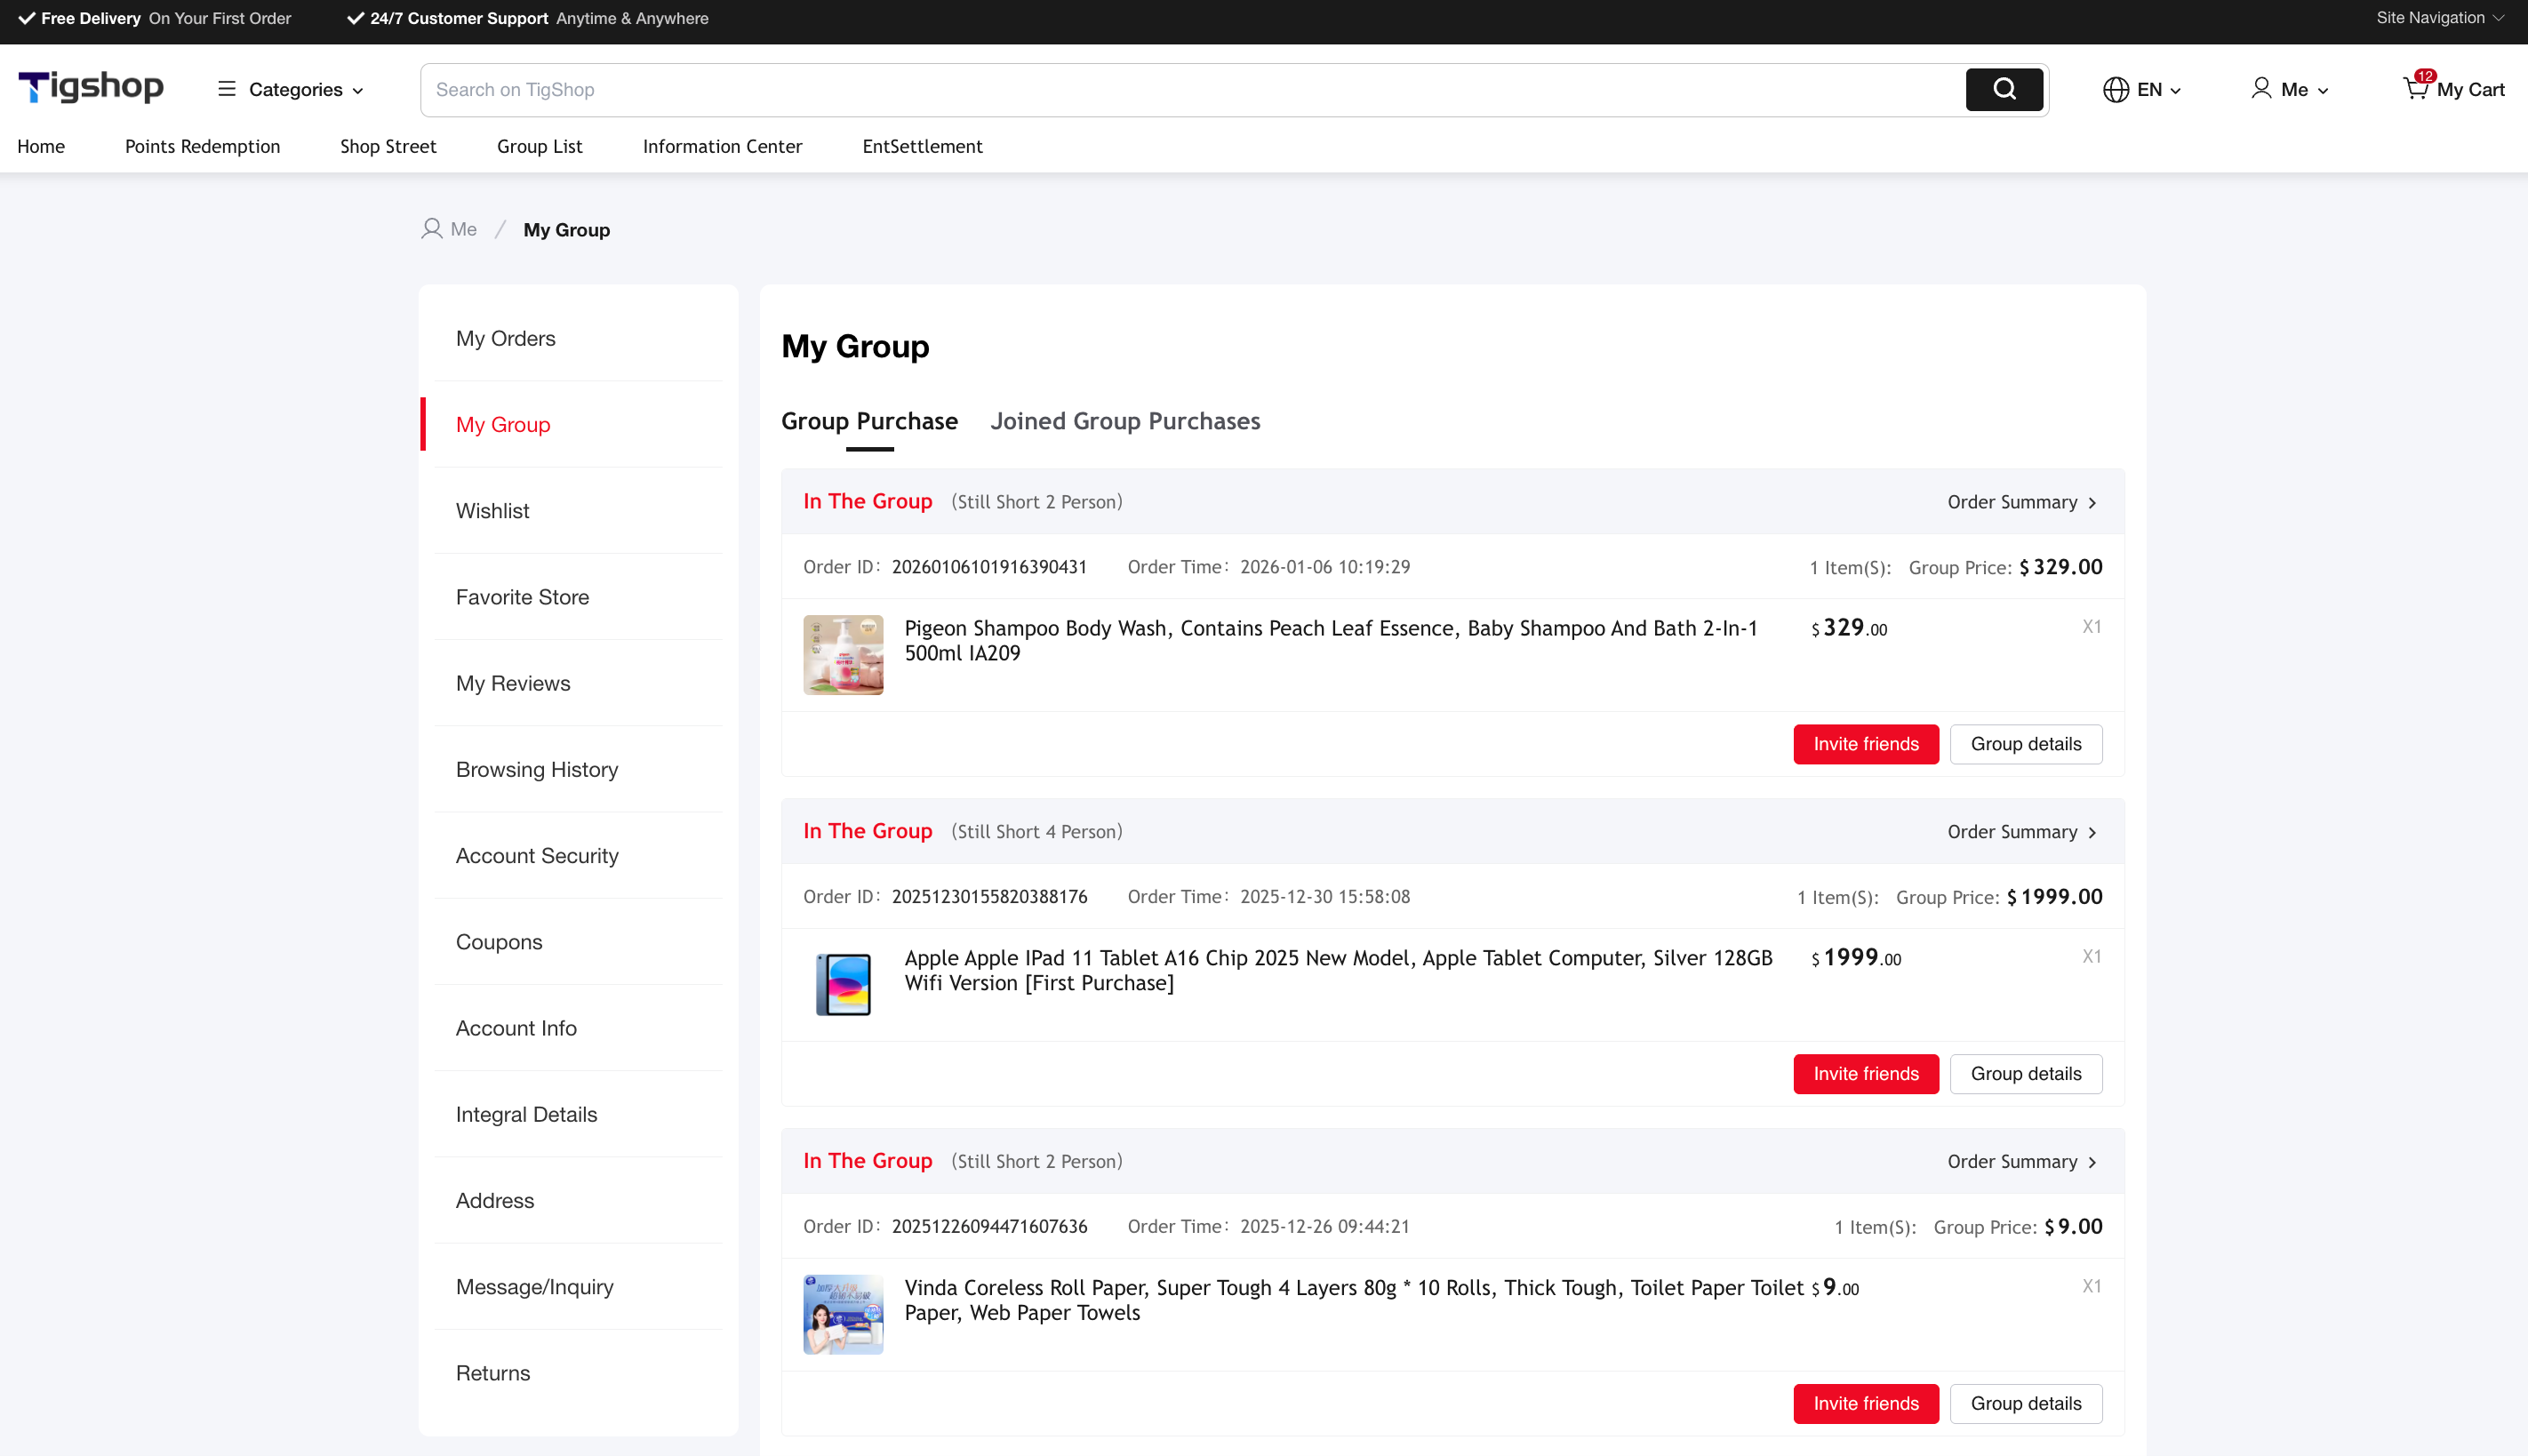Click the search magnifier button
2528x1456 pixels.
click(2003, 89)
